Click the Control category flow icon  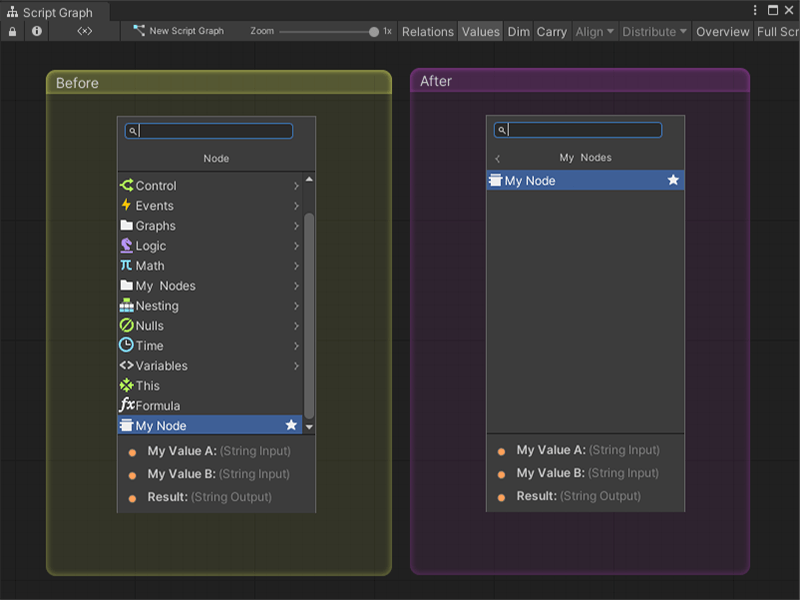(x=128, y=185)
